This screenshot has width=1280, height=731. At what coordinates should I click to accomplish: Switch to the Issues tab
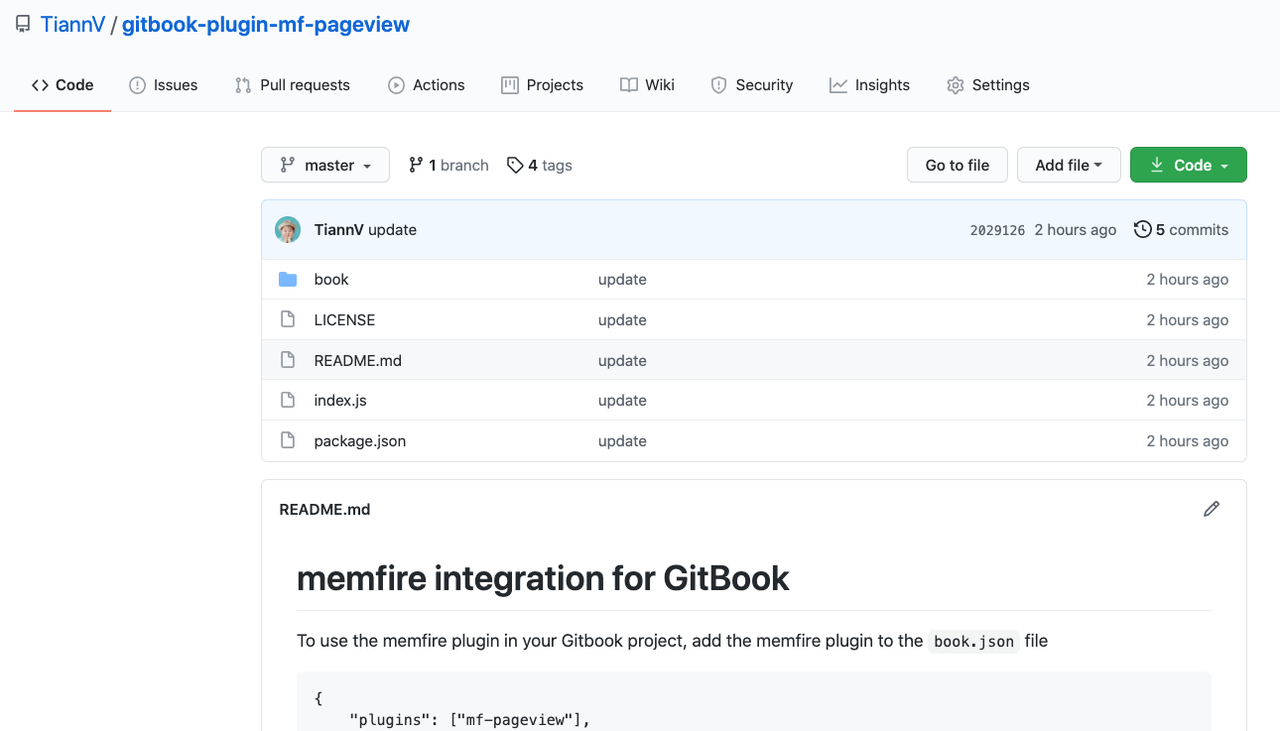(164, 85)
